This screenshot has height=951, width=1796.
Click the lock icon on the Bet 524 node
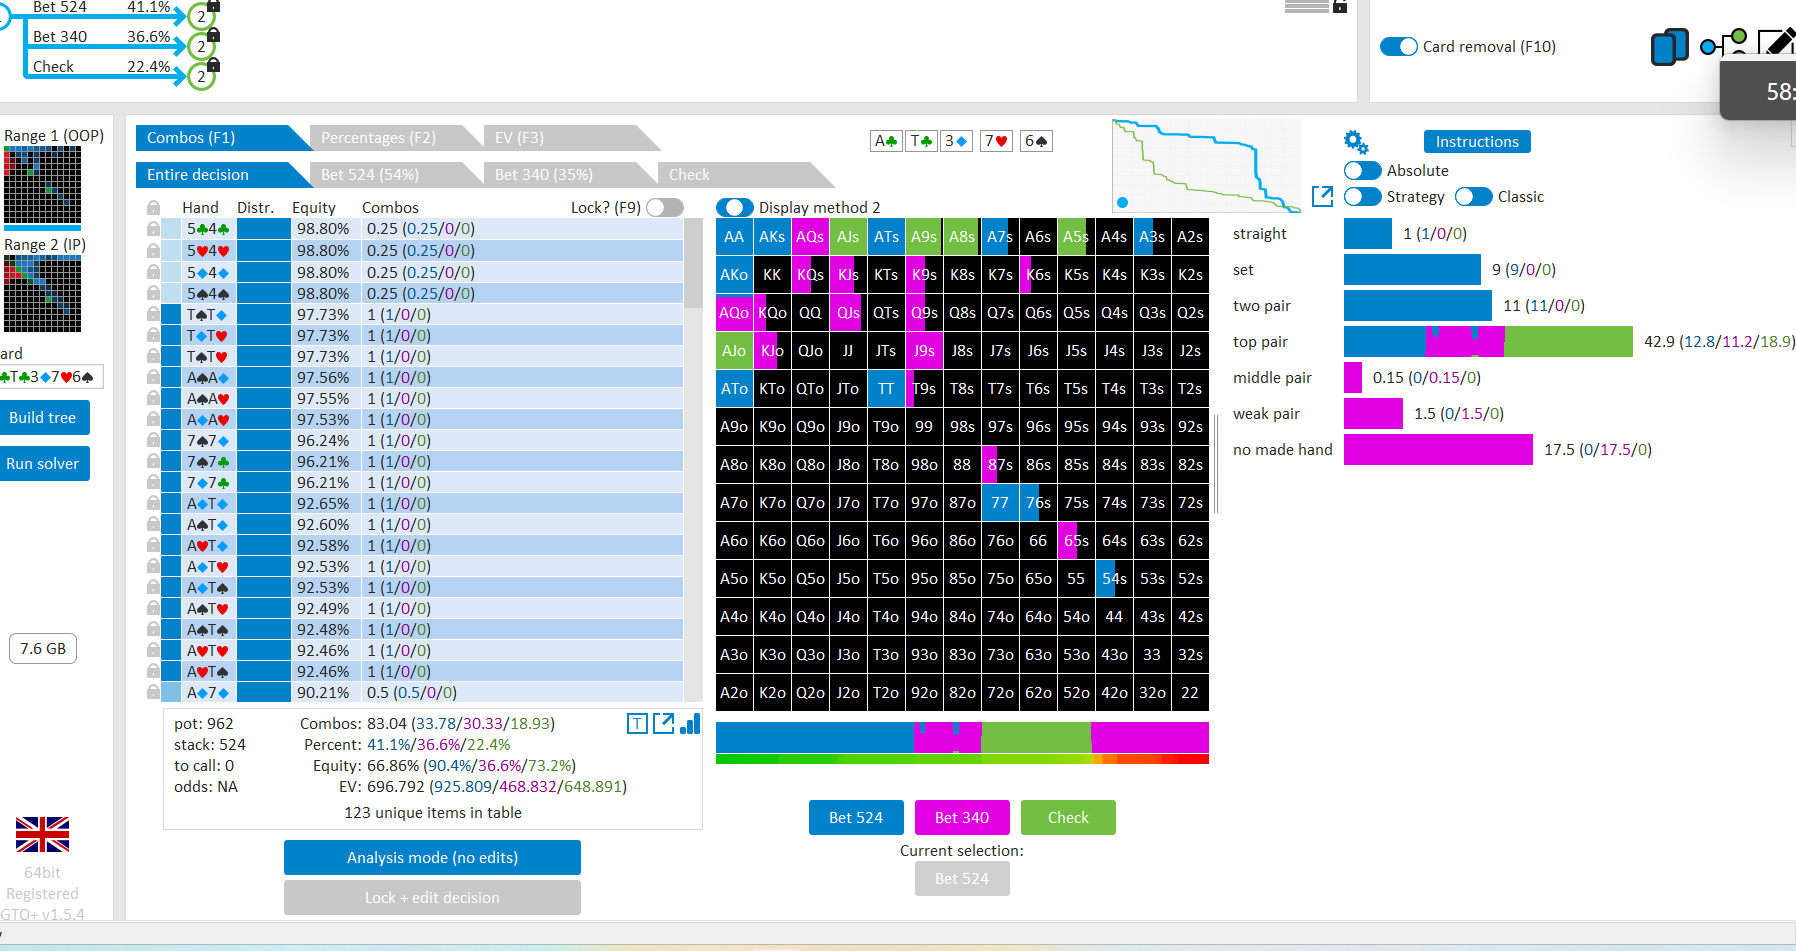tap(213, 5)
